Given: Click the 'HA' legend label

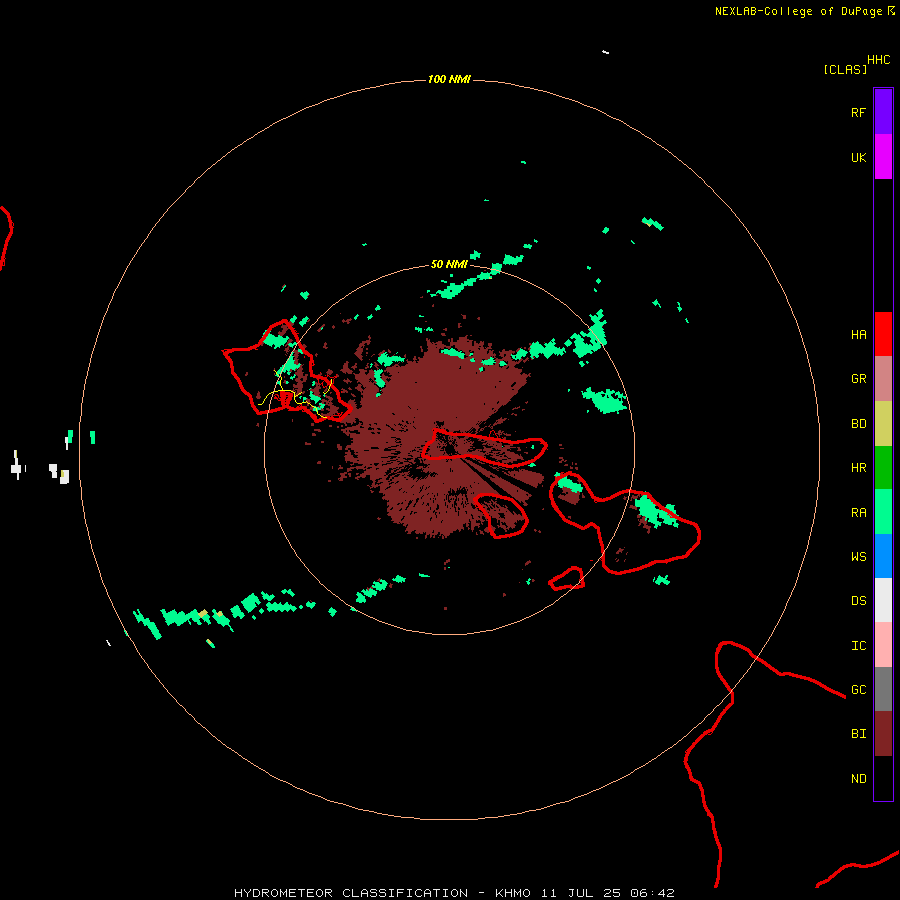Looking at the screenshot, I should coord(859,334).
